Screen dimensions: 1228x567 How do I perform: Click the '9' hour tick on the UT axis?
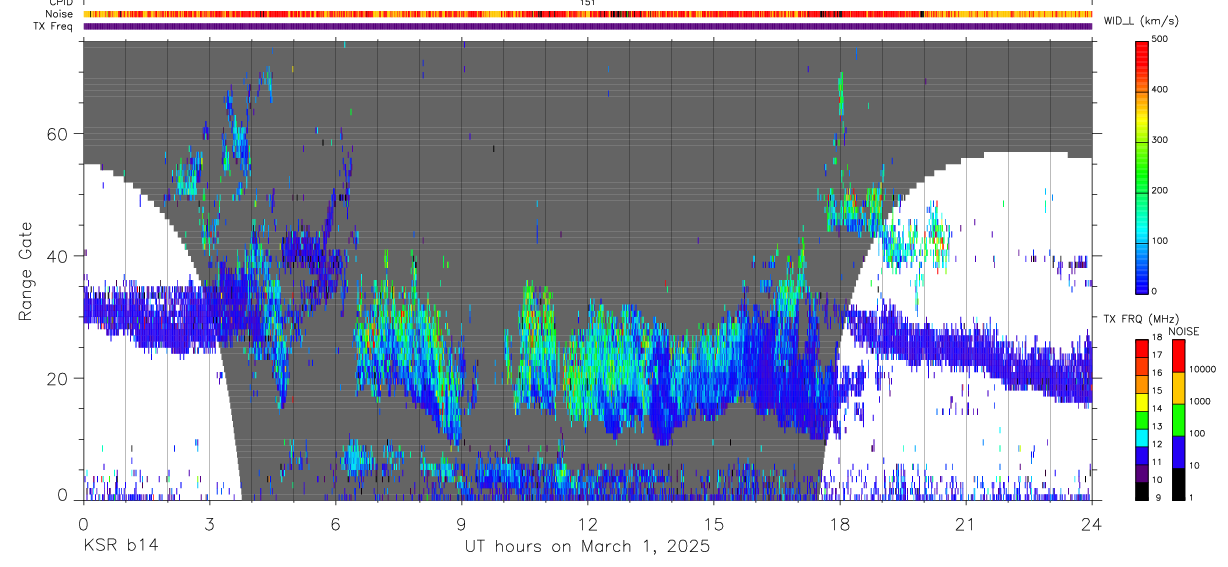pos(461,523)
